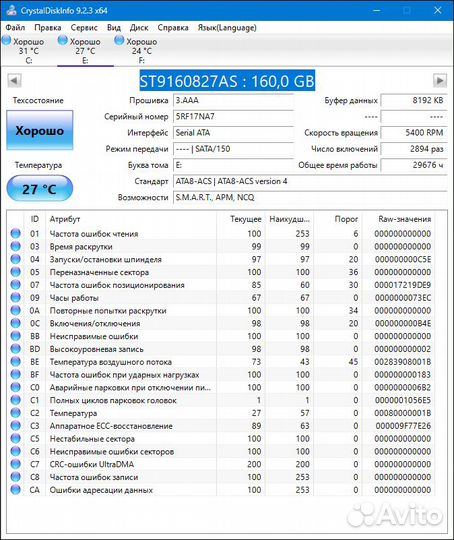Click status icon for Аппаратное ECC-восстановление
This screenshot has height=540, width=454.
[x=16, y=425]
